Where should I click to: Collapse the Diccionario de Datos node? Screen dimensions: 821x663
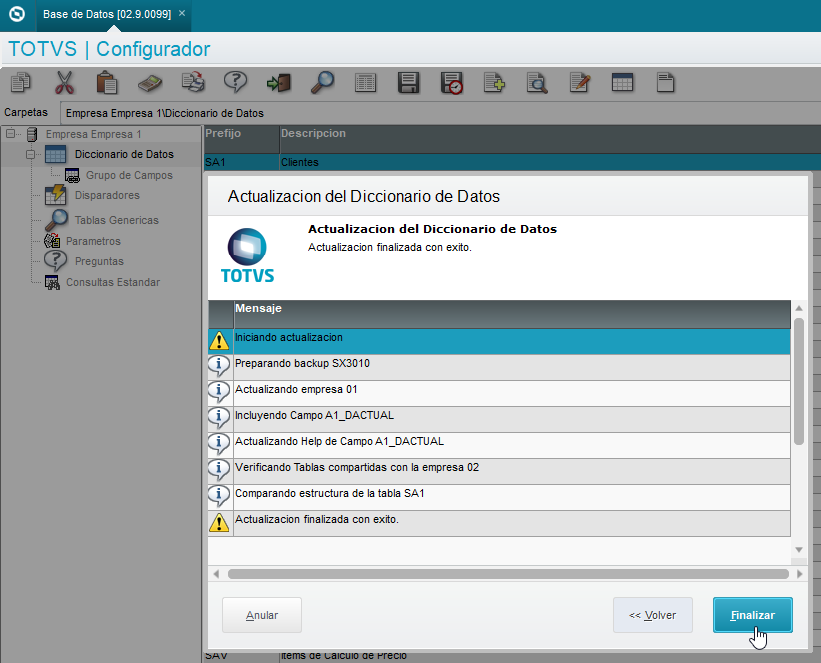(x=30, y=154)
